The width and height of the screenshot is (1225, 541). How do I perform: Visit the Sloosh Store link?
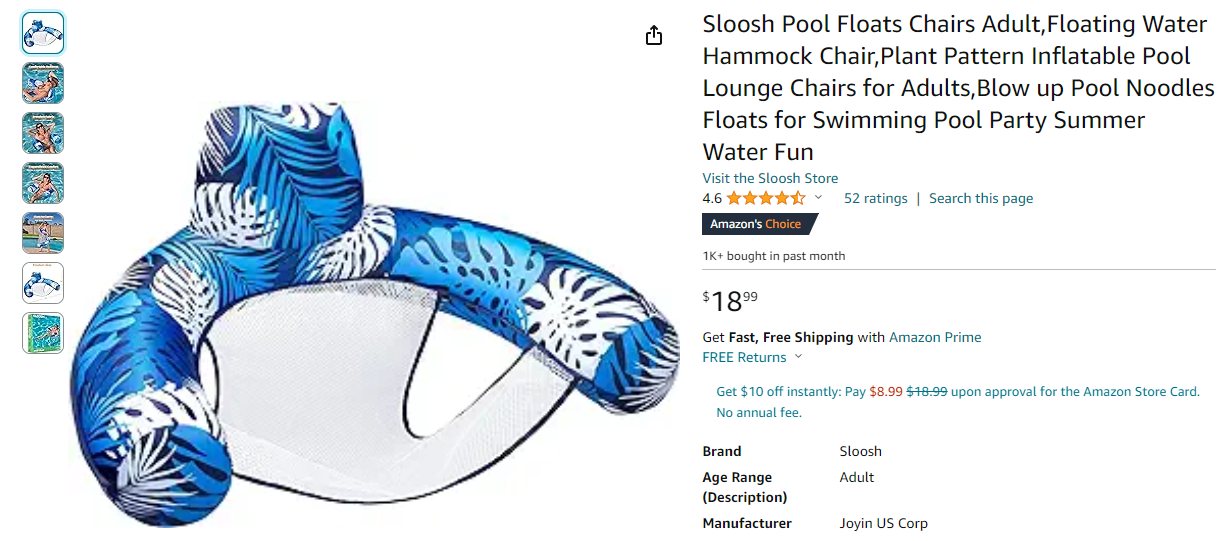(x=770, y=178)
